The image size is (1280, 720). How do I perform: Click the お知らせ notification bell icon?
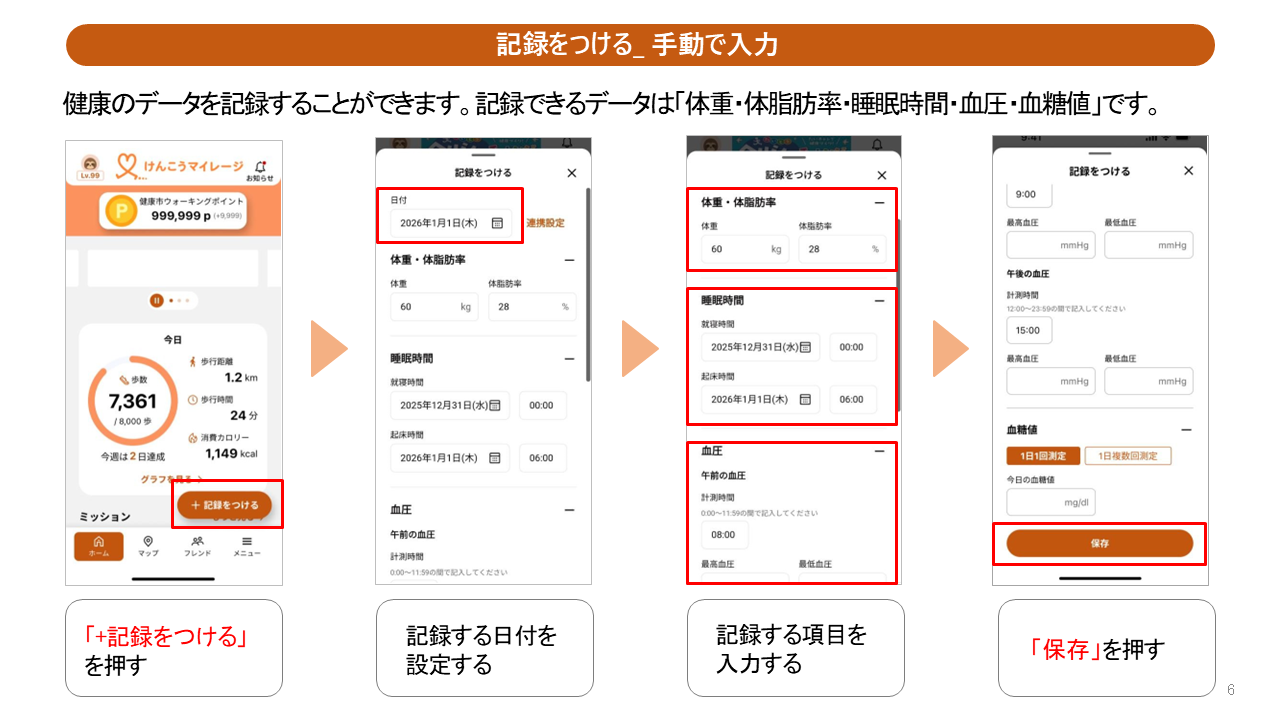(260, 167)
